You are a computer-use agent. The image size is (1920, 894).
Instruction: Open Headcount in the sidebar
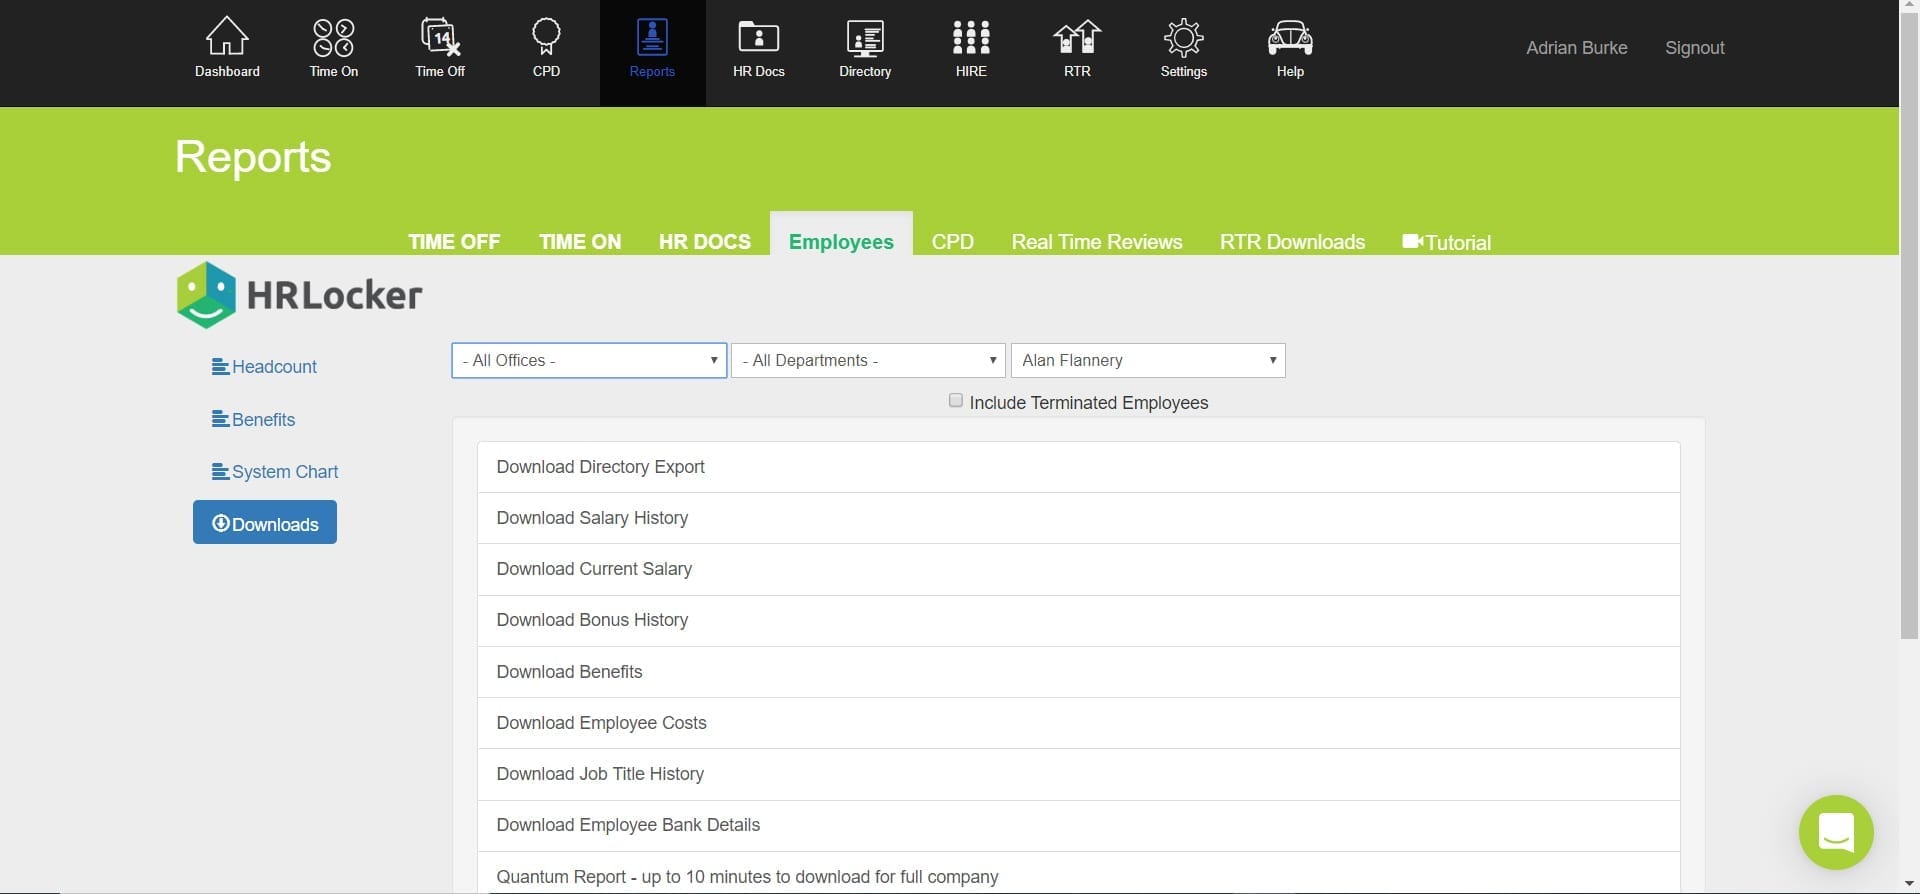point(265,367)
